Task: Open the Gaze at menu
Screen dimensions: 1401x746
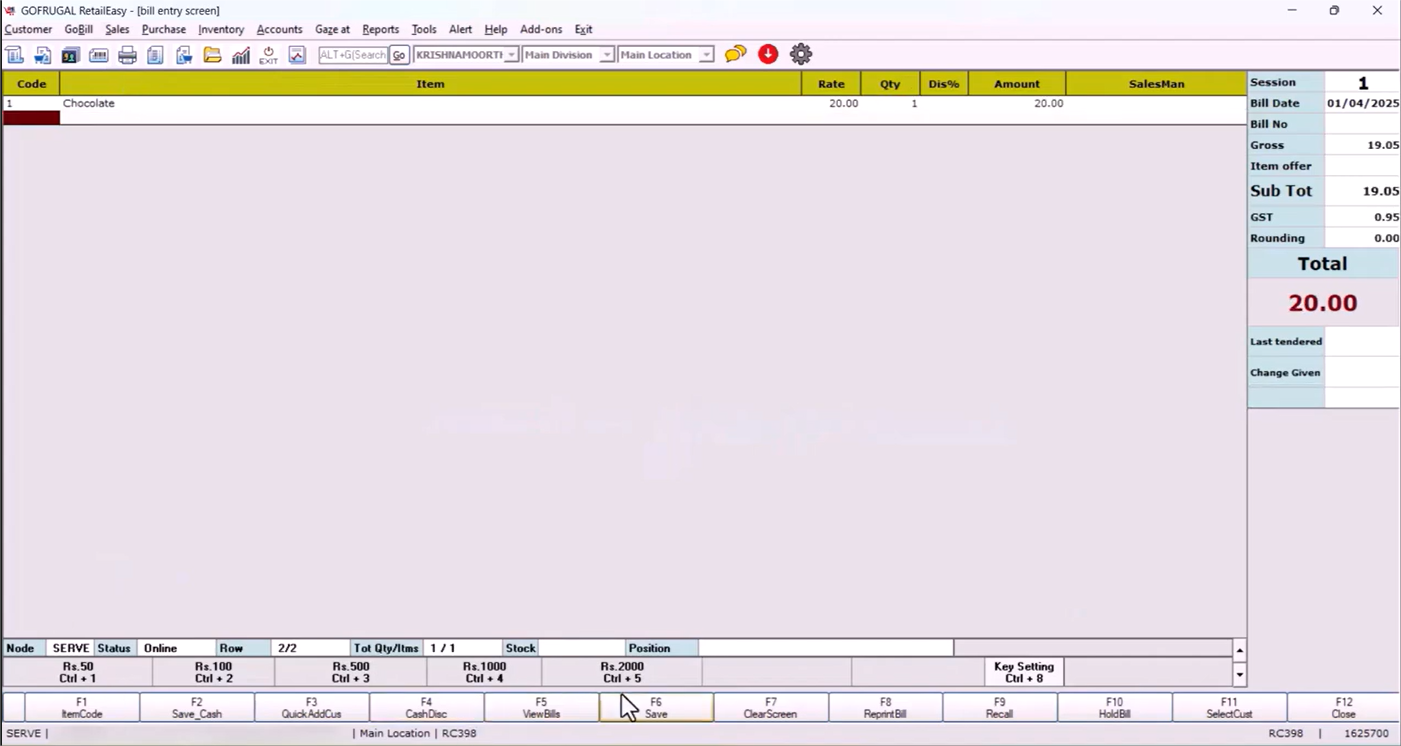Action: [x=333, y=30]
